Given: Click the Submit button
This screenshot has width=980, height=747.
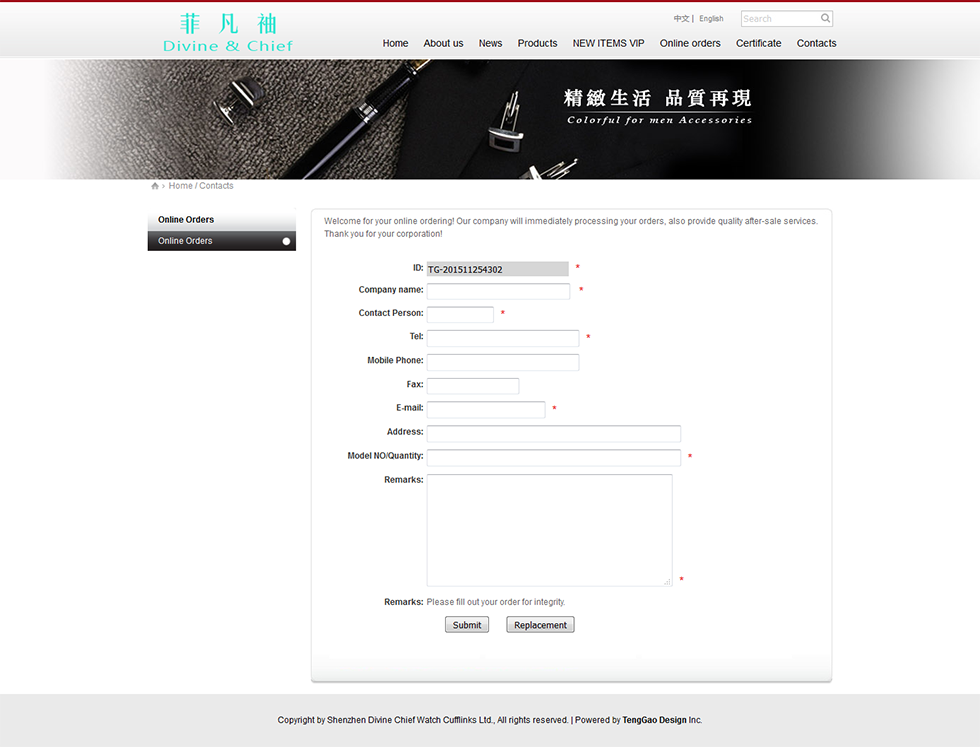Looking at the screenshot, I should tap(467, 624).
